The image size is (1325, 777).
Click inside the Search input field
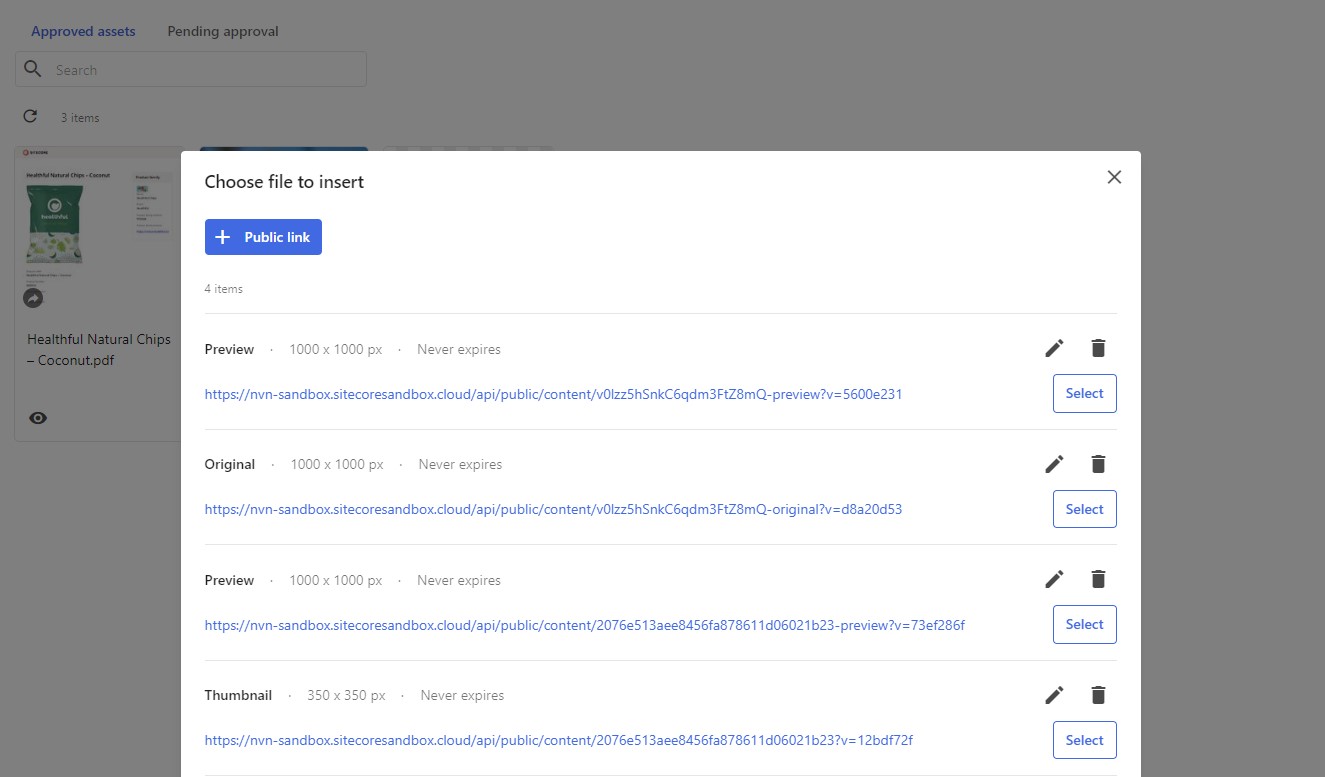coord(200,69)
